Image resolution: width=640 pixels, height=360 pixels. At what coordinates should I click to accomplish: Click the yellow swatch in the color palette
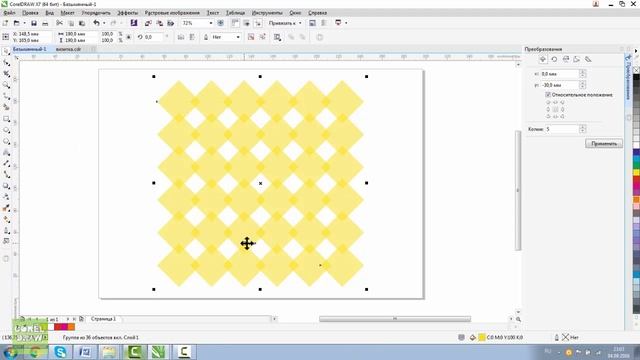point(636,173)
